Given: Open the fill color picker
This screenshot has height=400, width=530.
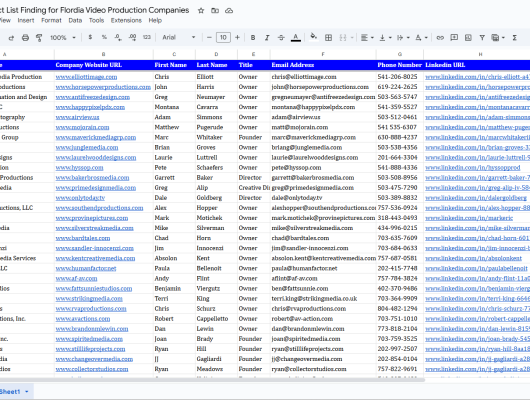Looking at the screenshot, I should tap(314, 37).
